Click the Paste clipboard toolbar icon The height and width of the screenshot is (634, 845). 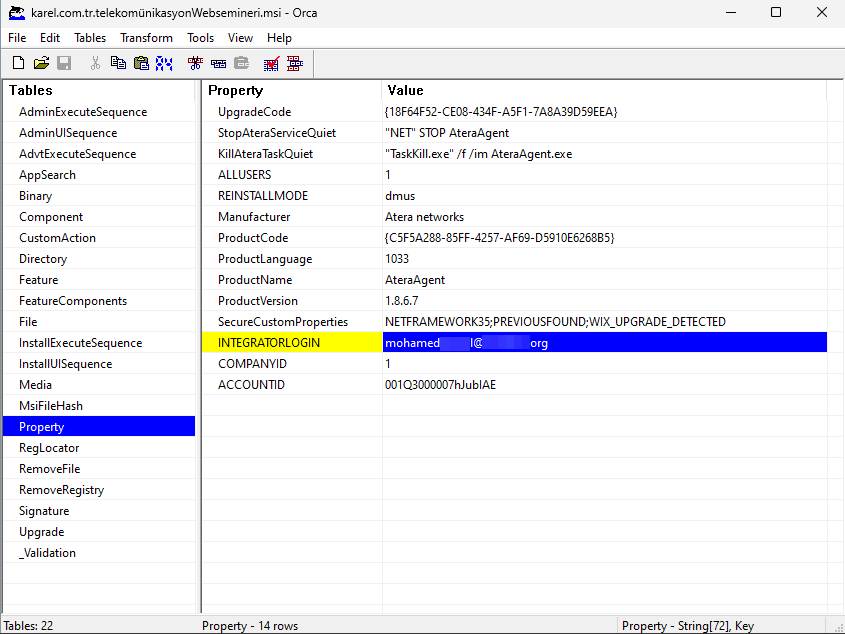coord(141,63)
